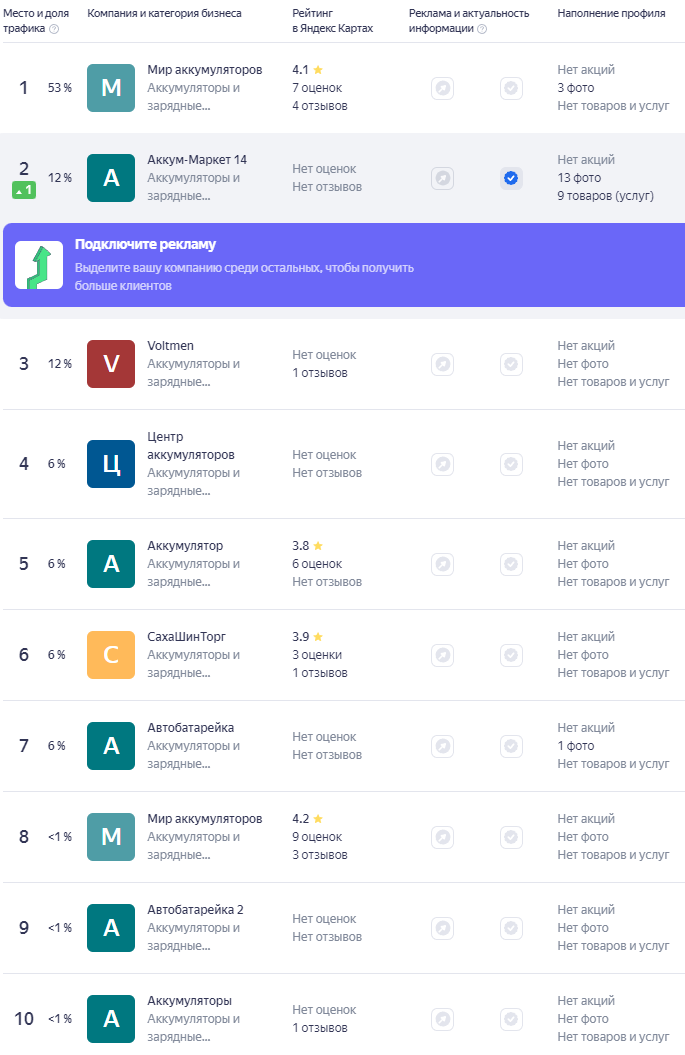Click 'Компания и категория бизнеса' column header
Viewport: 685px width, 1055px height.
(x=164, y=13)
